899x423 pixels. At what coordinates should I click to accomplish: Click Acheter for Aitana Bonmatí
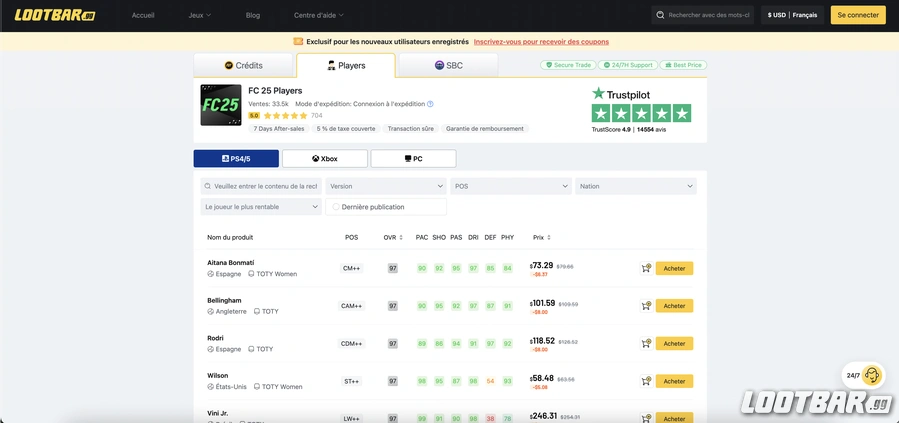(674, 268)
